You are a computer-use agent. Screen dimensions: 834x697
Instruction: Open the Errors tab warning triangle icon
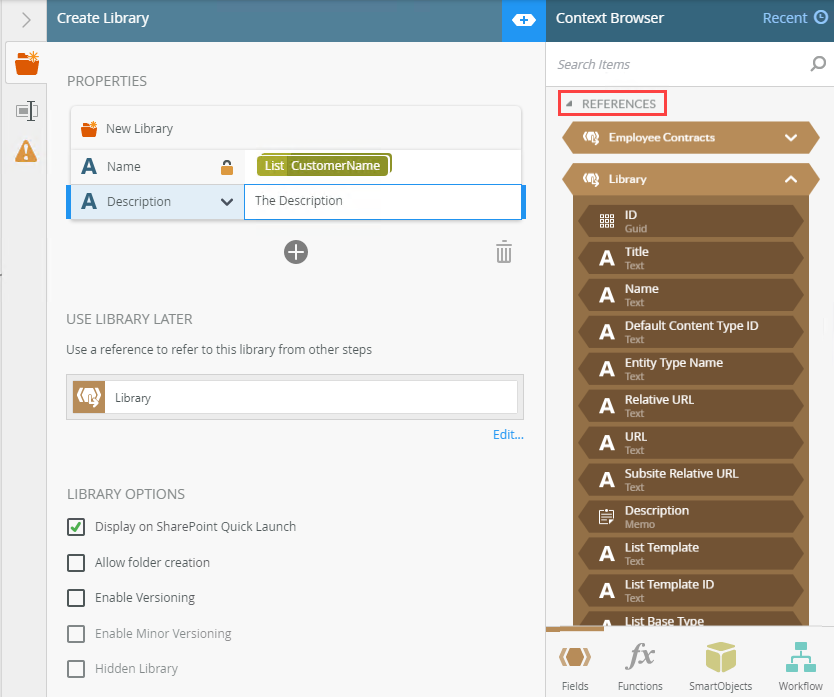pyautogui.click(x=26, y=151)
